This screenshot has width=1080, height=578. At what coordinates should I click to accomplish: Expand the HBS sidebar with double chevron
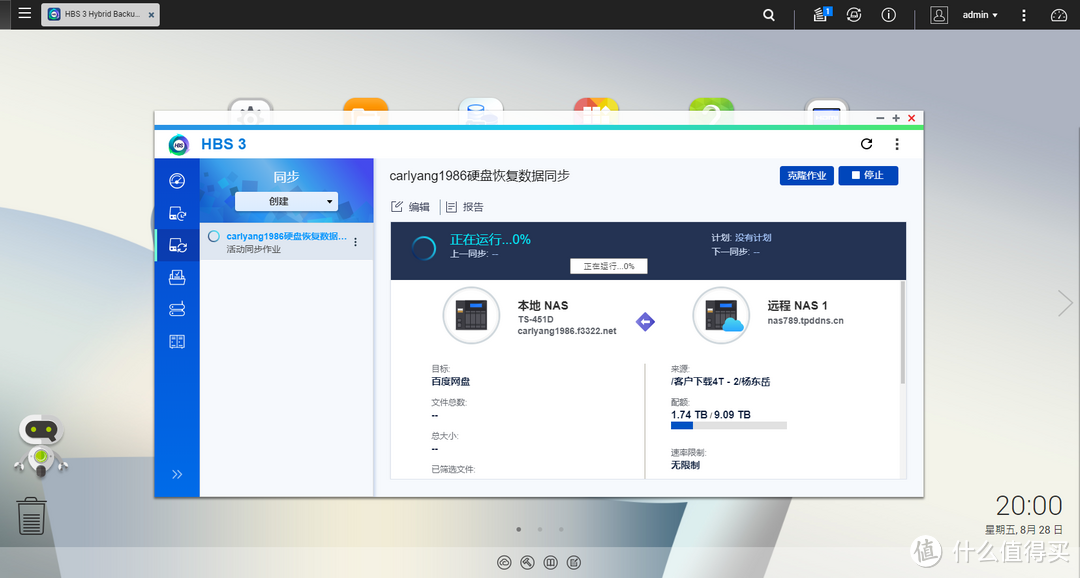[177, 474]
